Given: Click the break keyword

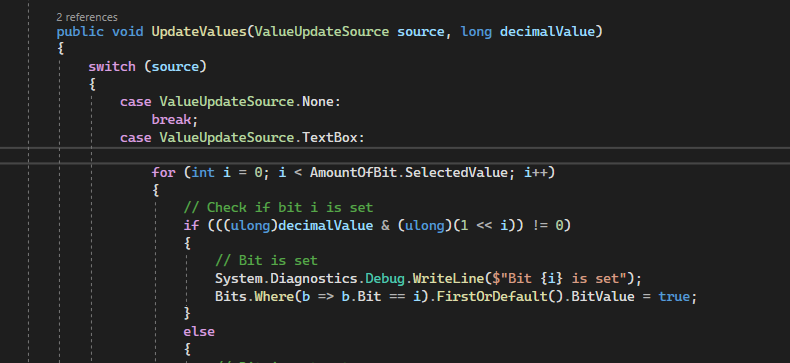Looking at the screenshot, I should click(x=171, y=119).
